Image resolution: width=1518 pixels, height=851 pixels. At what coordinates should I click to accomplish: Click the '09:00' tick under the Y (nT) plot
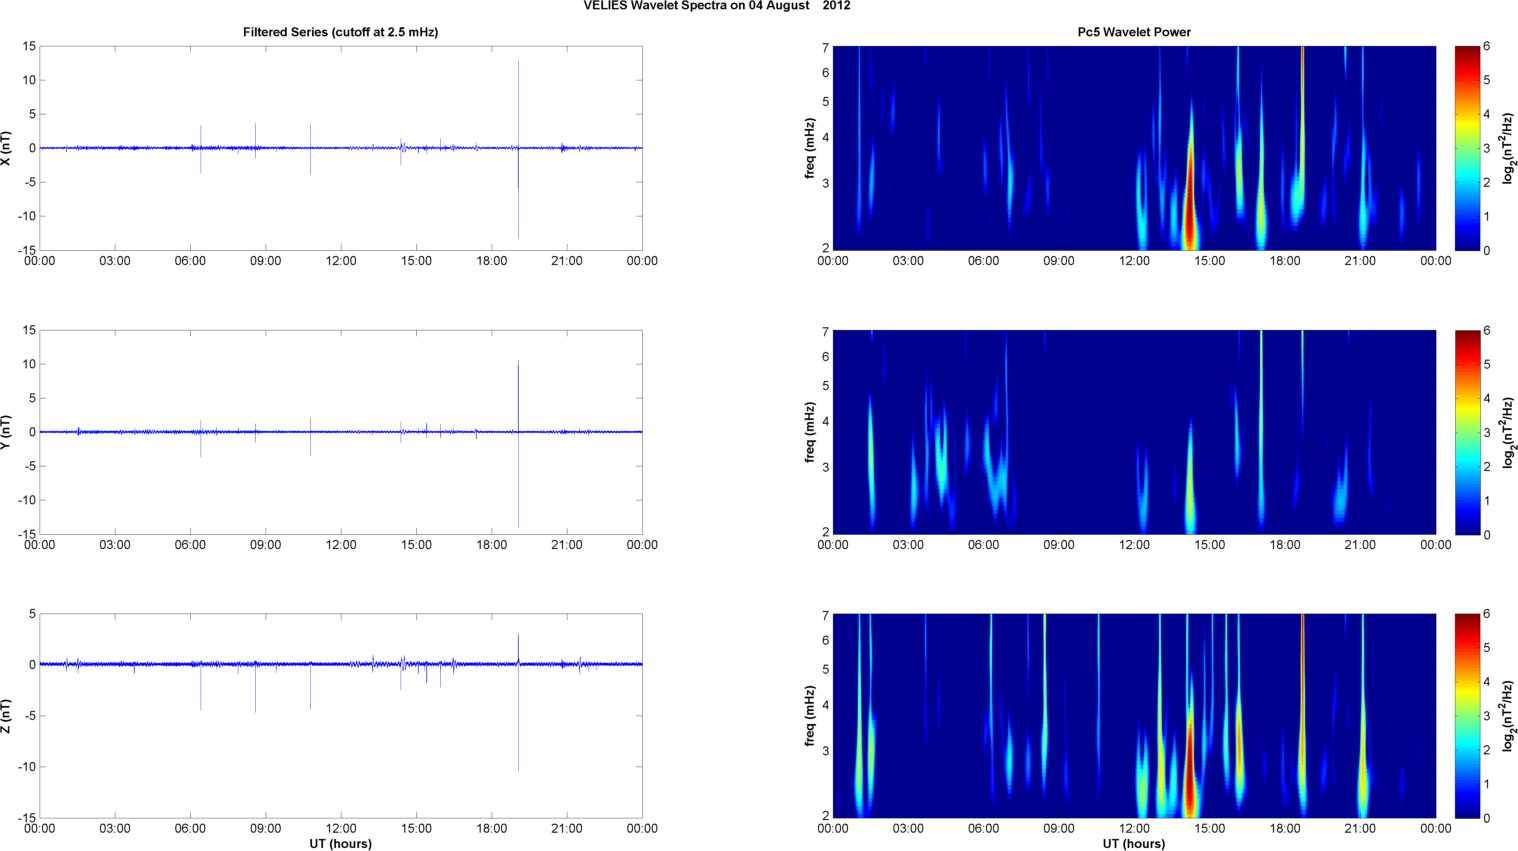[x=265, y=545]
